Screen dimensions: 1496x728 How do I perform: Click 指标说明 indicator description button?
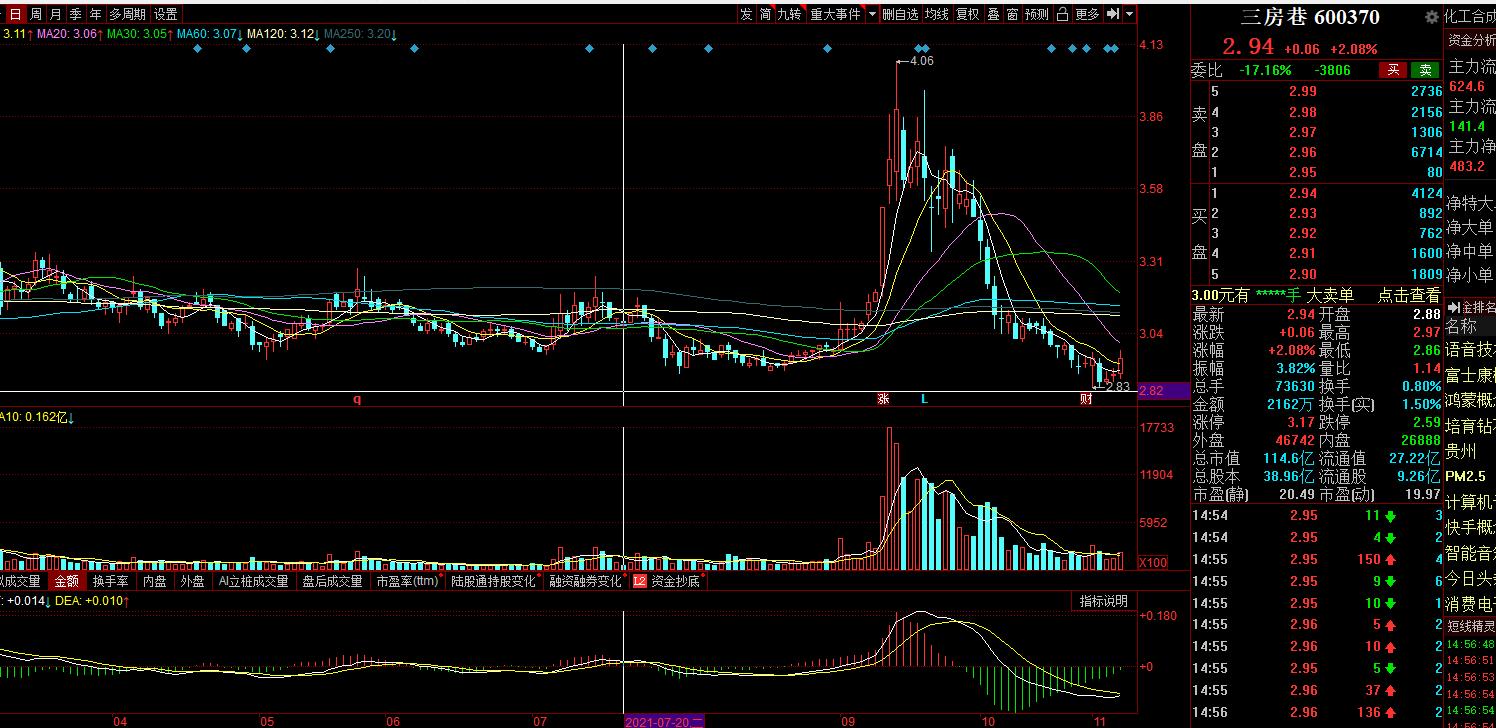(1103, 601)
